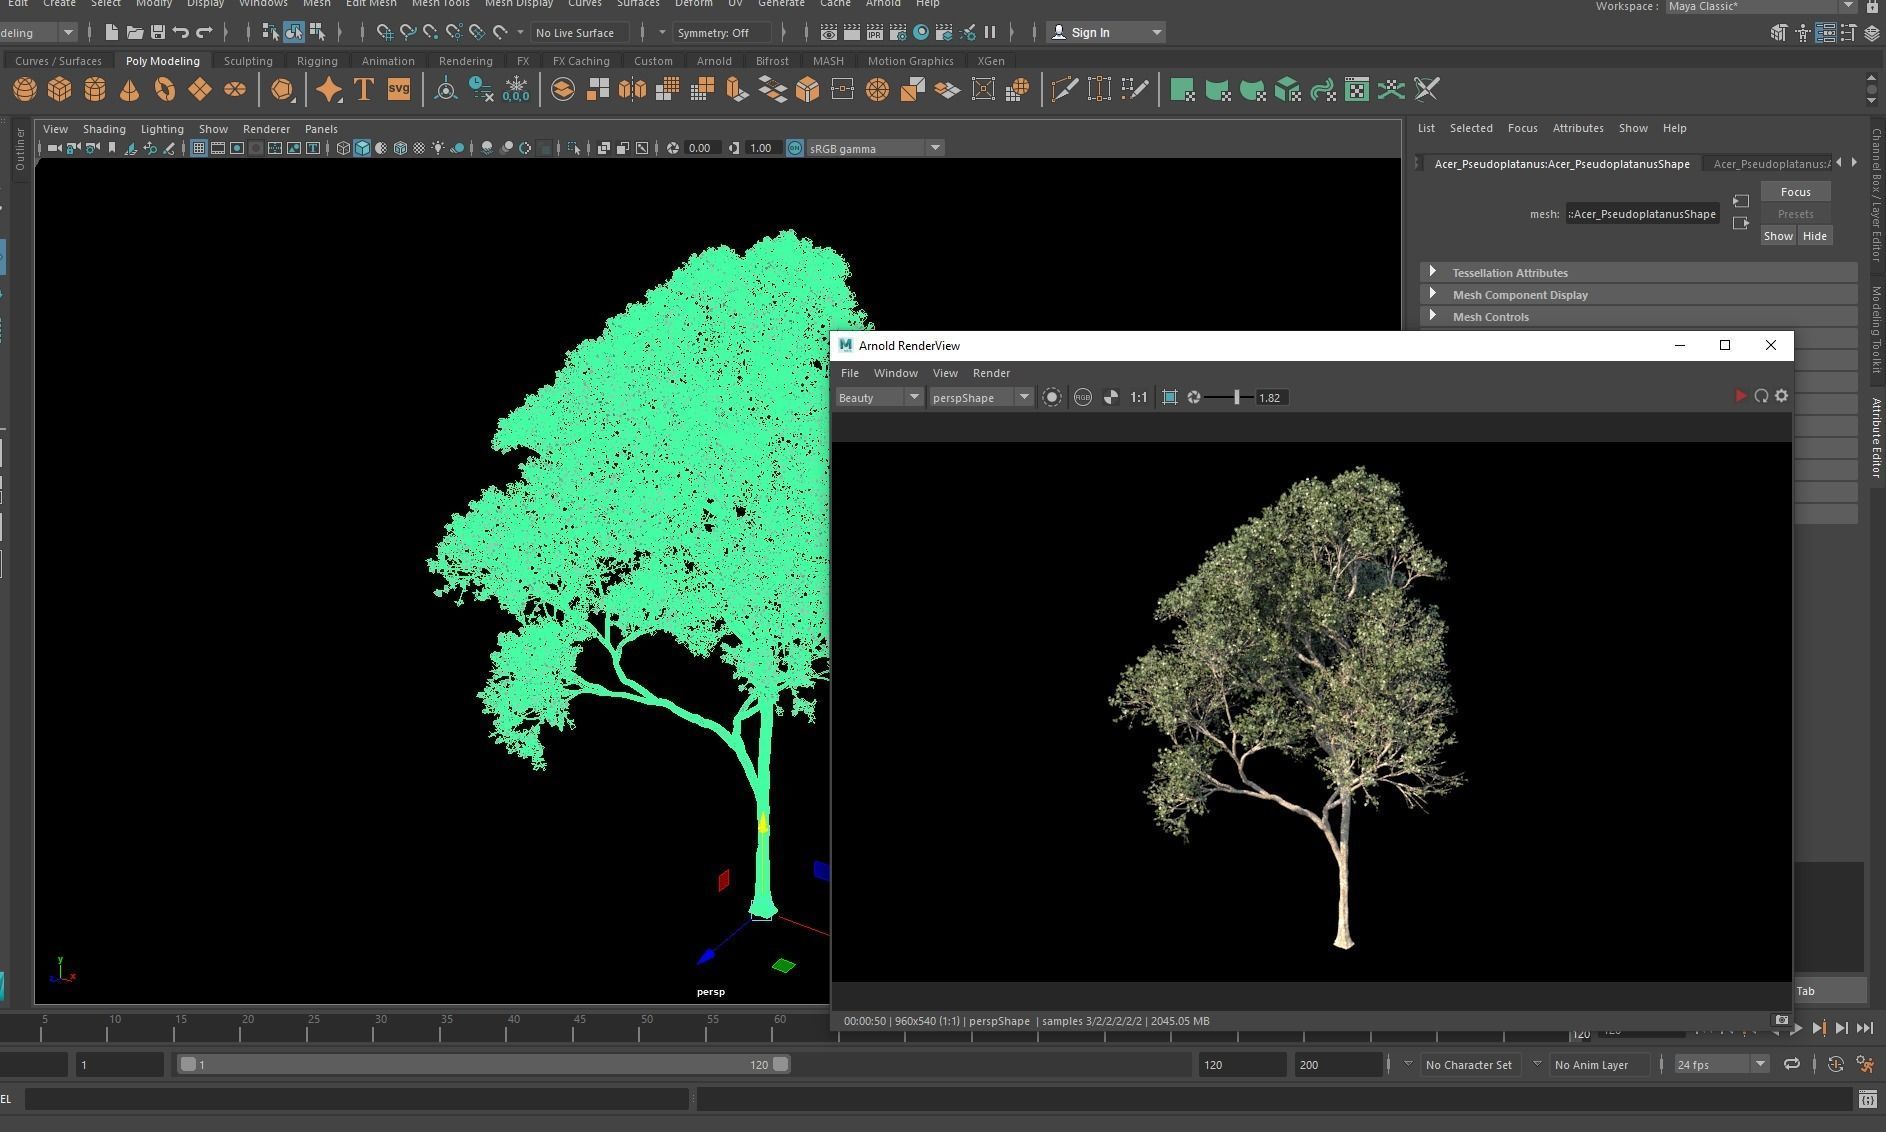Click the SVG import shelf icon
Screen dimensions: 1886x1132
pyautogui.click(x=399, y=90)
